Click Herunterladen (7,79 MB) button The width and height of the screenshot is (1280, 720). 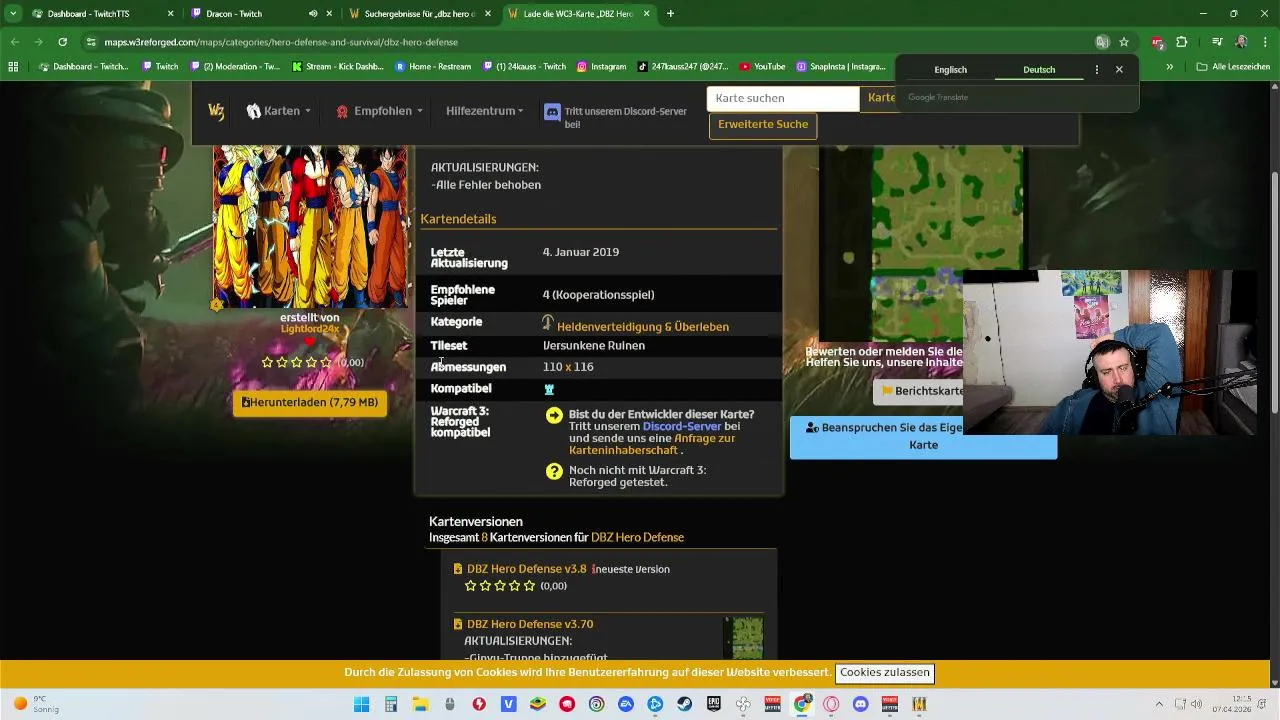coord(310,402)
